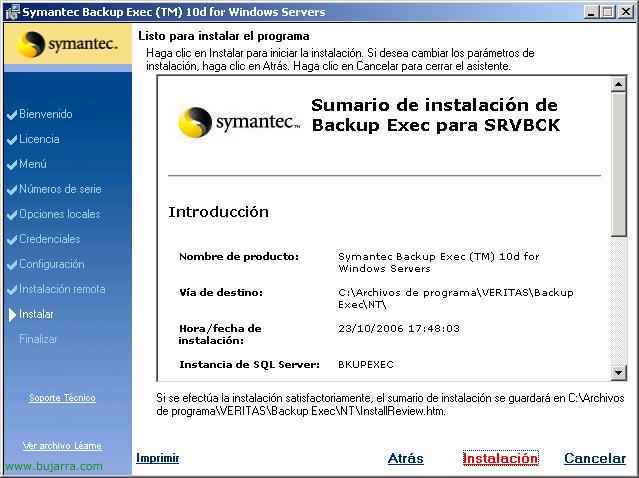Go back with the Atrás button
This screenshot has width=639, height=478.
coord(405,458)
